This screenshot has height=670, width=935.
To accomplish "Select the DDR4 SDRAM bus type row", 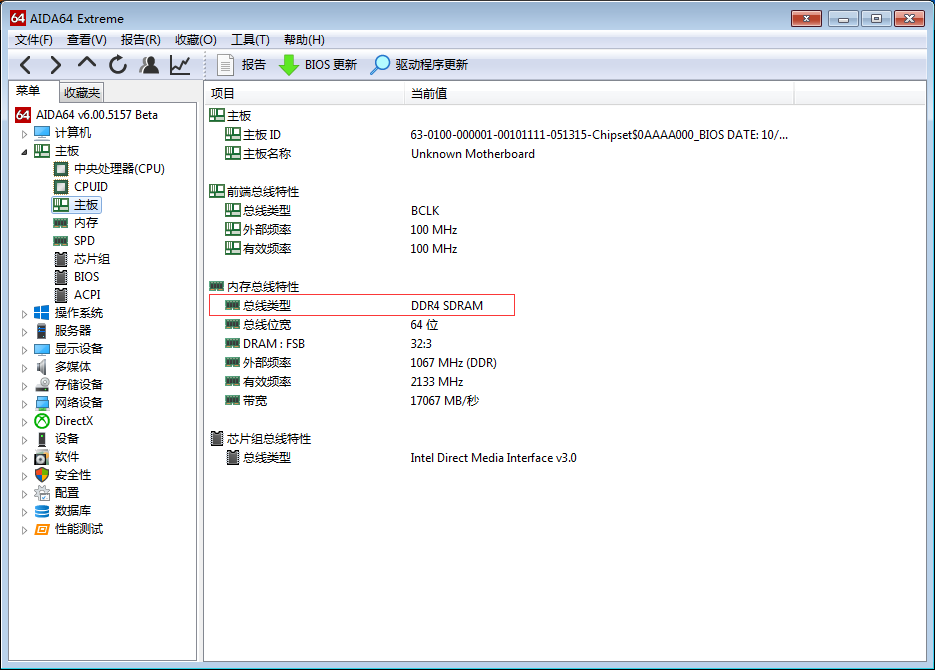I will tap(362, 305).
